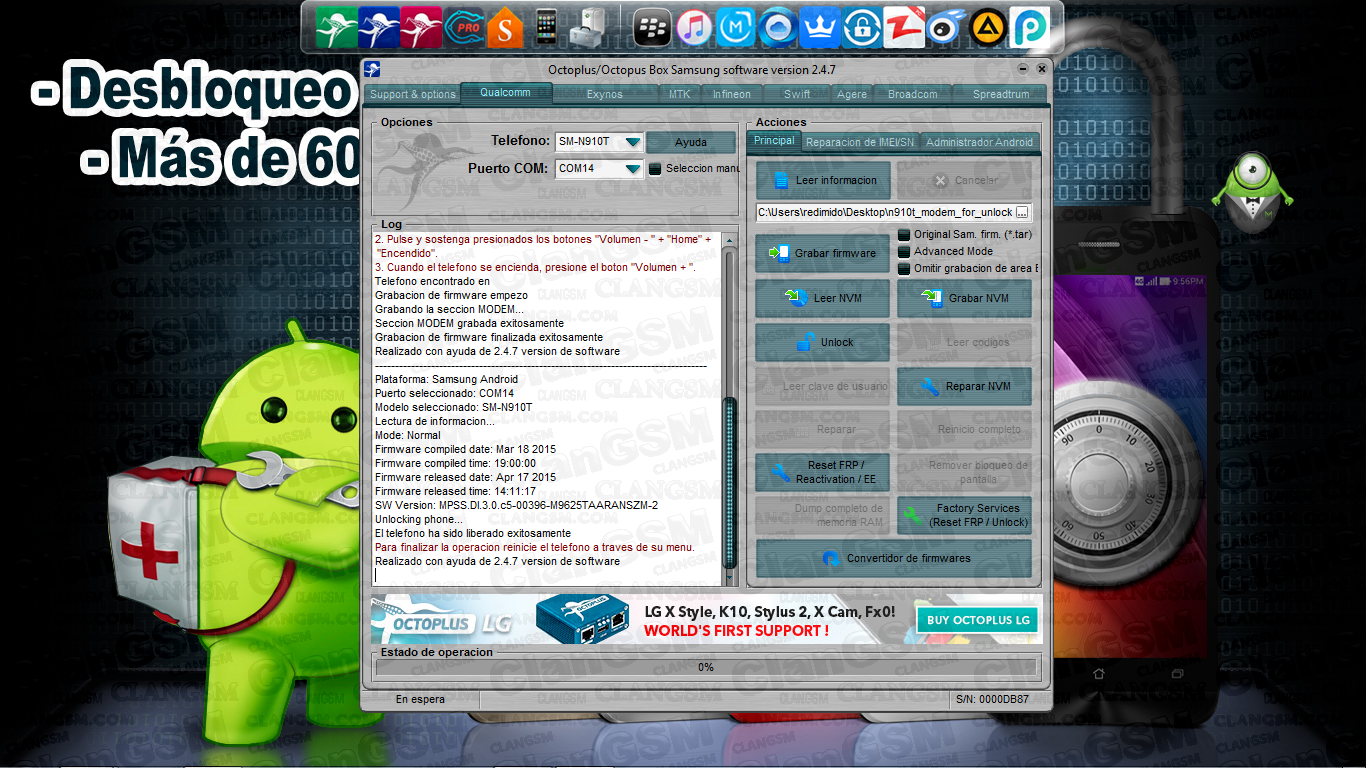The height and width of the screenshot is (768, 1366).
Task: Toggle the Advanced Mode checkbox
Action: point(904,251)
